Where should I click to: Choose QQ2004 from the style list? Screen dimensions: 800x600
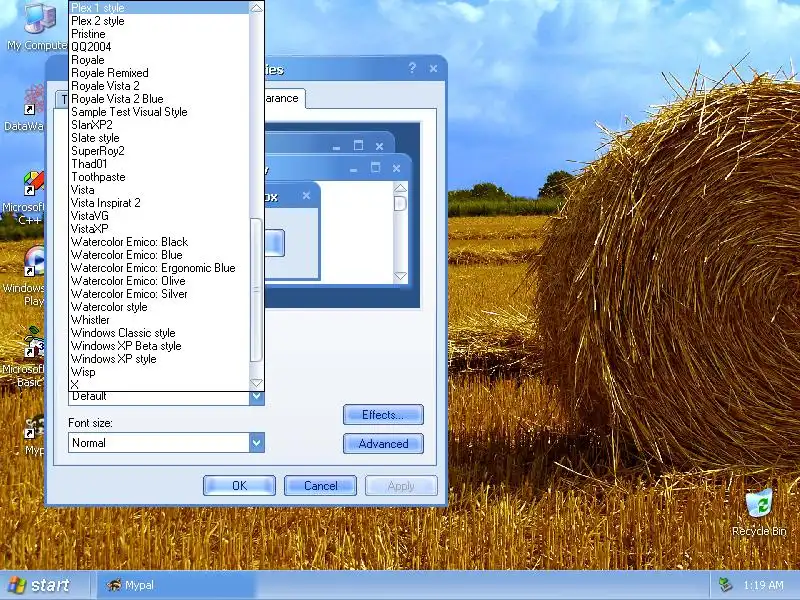click(159, 47)
